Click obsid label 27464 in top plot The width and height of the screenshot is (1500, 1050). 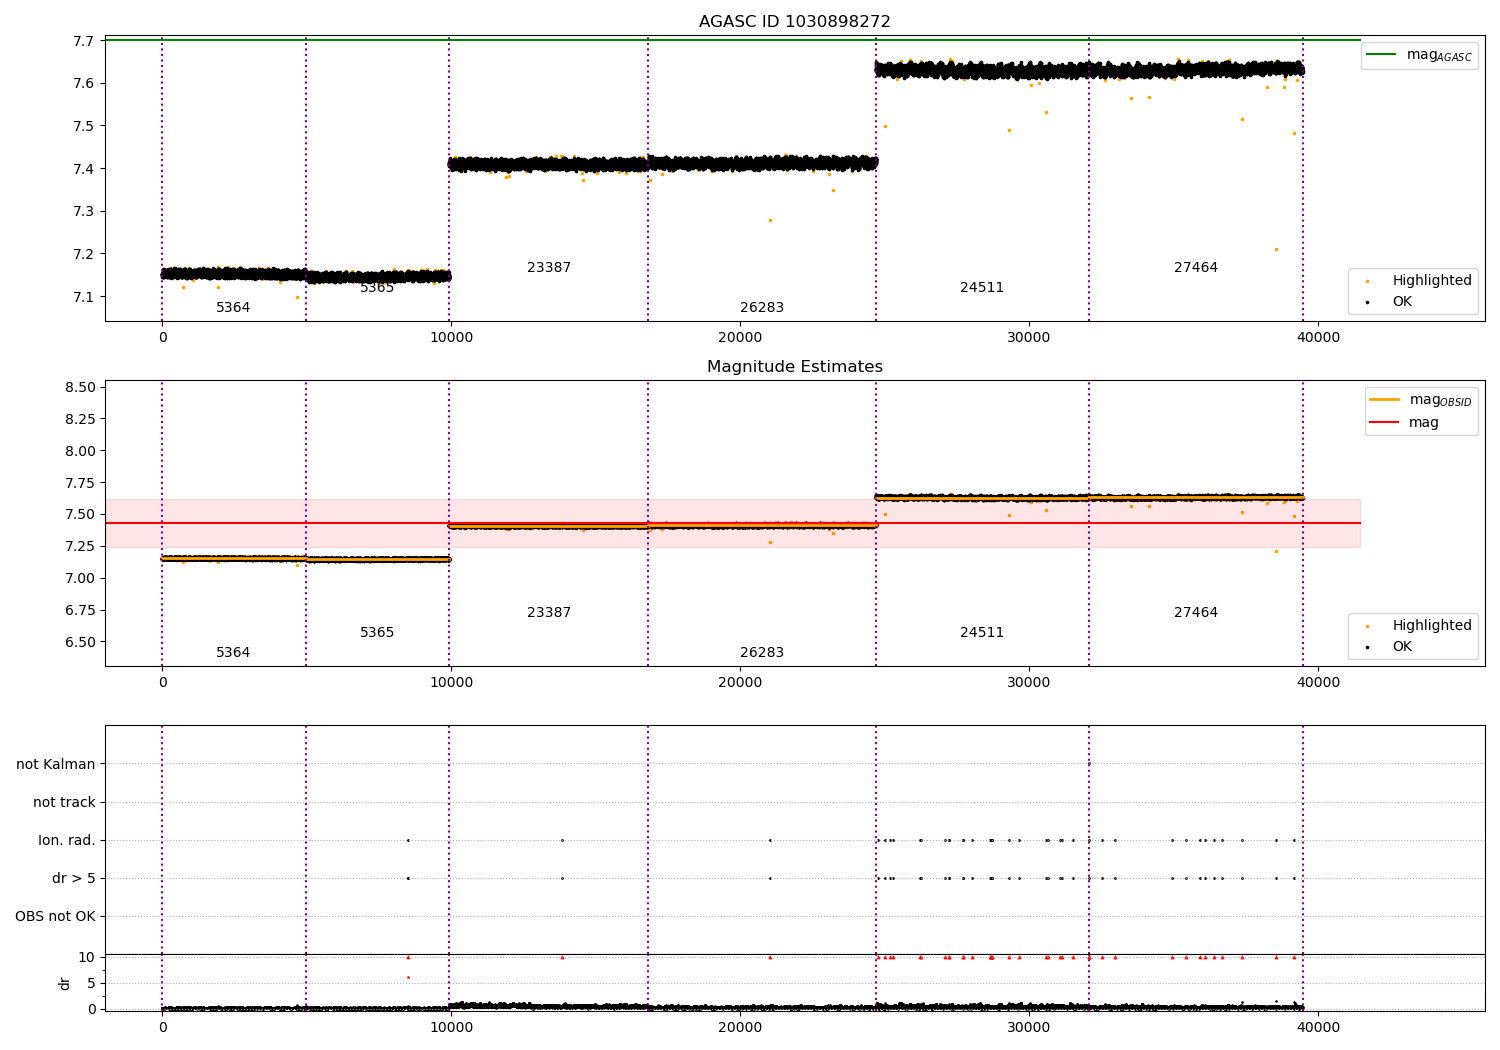click(x=1196, y=268)
